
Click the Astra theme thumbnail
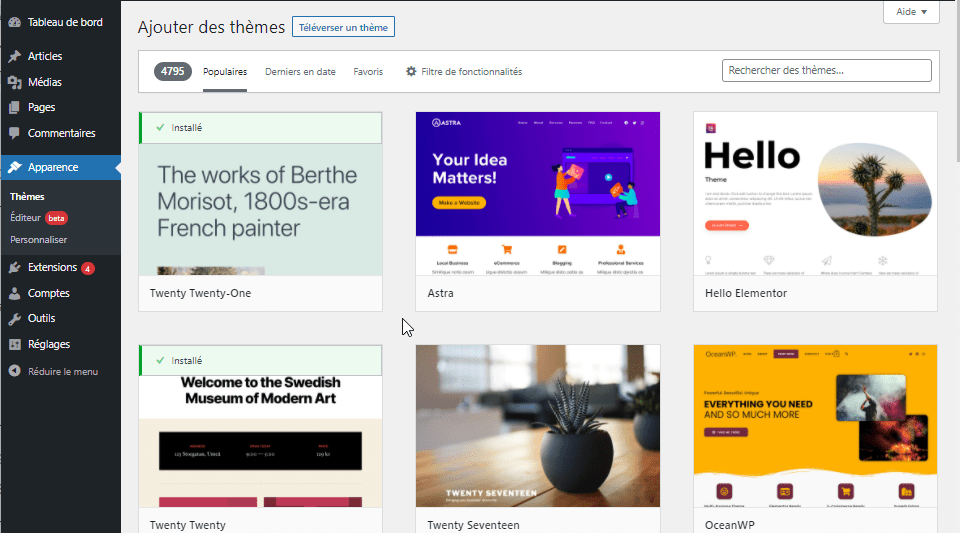pos(538,193)
